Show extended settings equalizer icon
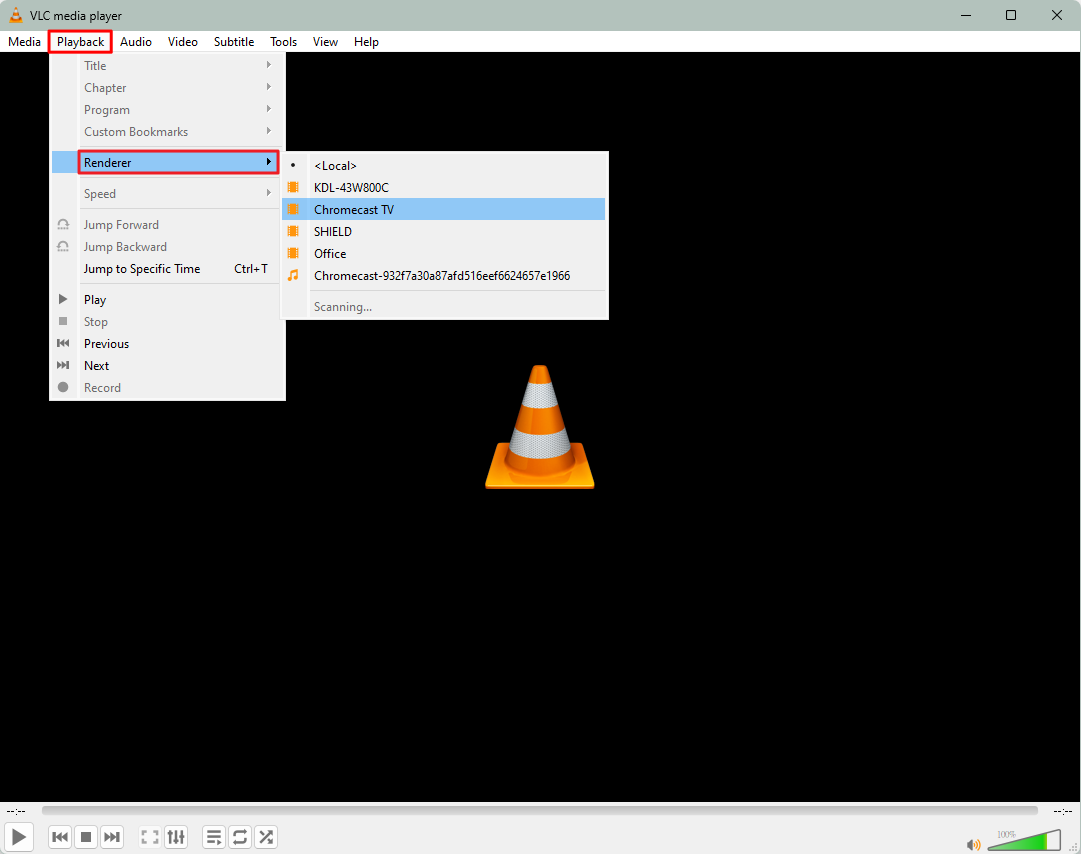This screenshot has height=854, width=1081. 176,837
